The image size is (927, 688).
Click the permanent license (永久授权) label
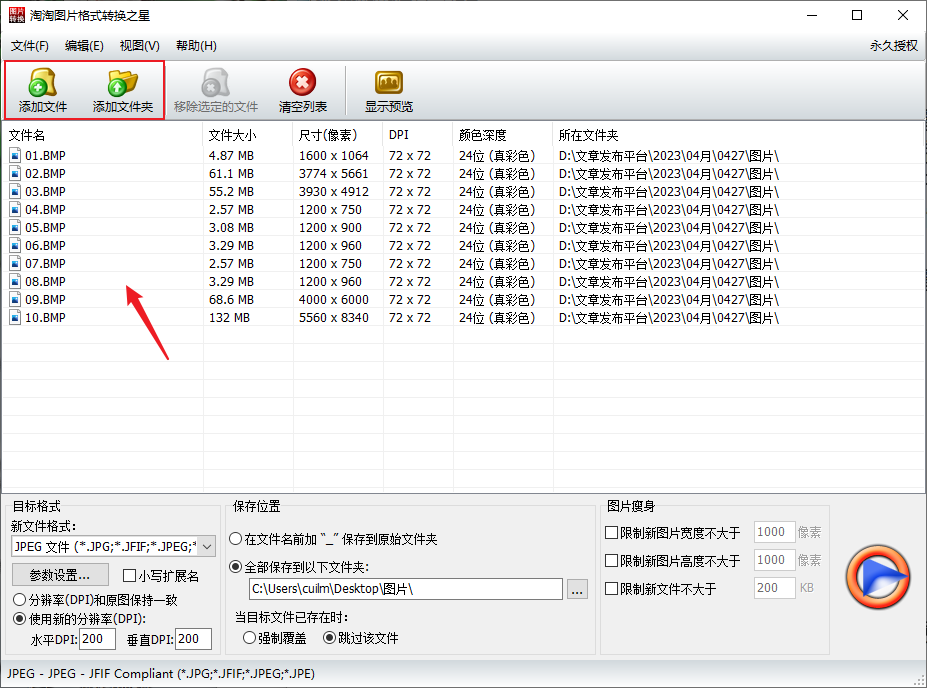[x=893, y=46]
